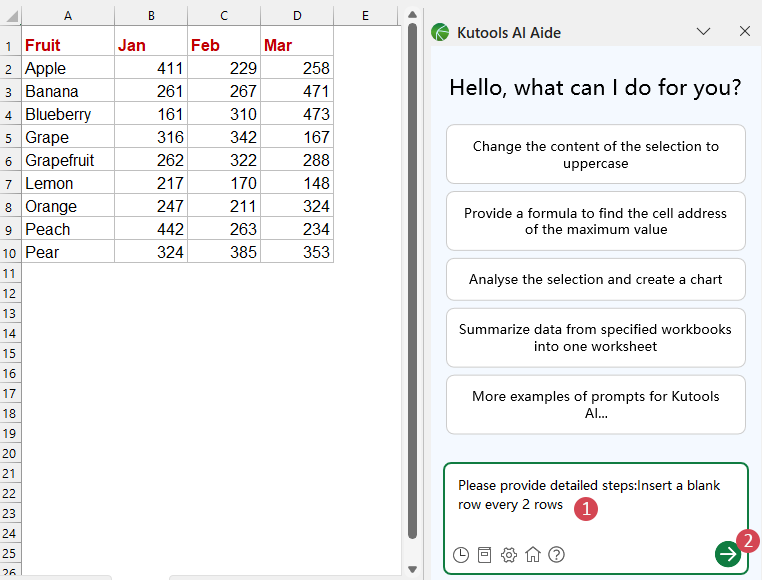Click the Grapefruit cell in column A
This screenshot has width=762, height=580.
66,160
